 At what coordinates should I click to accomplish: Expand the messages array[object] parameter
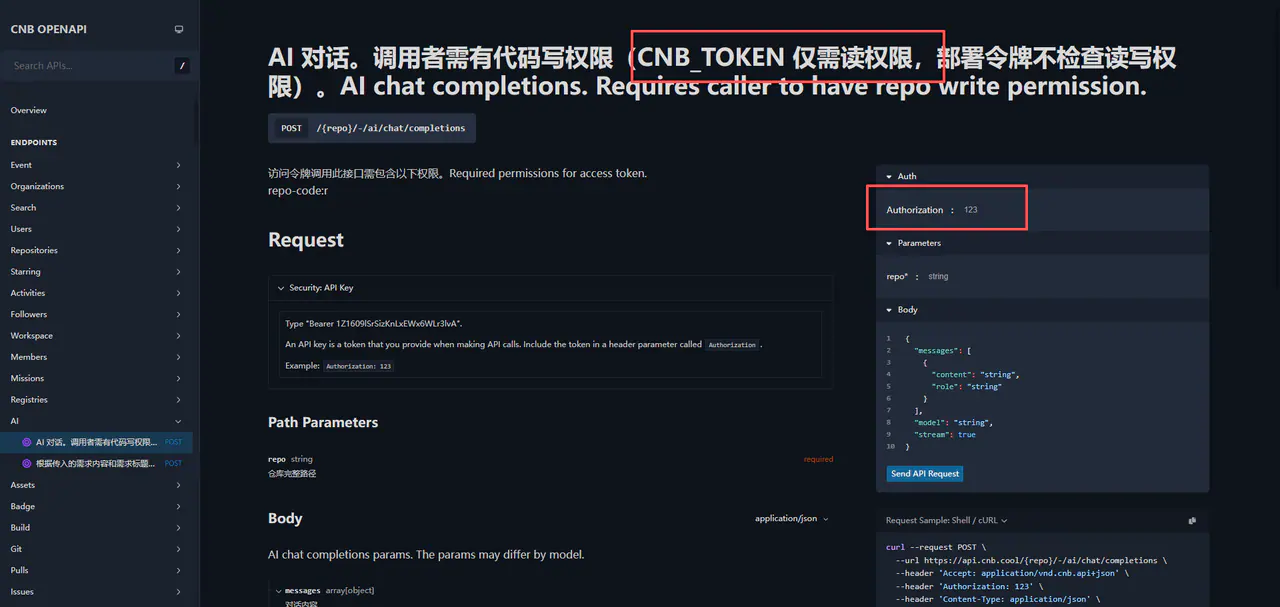coord(324,591)
